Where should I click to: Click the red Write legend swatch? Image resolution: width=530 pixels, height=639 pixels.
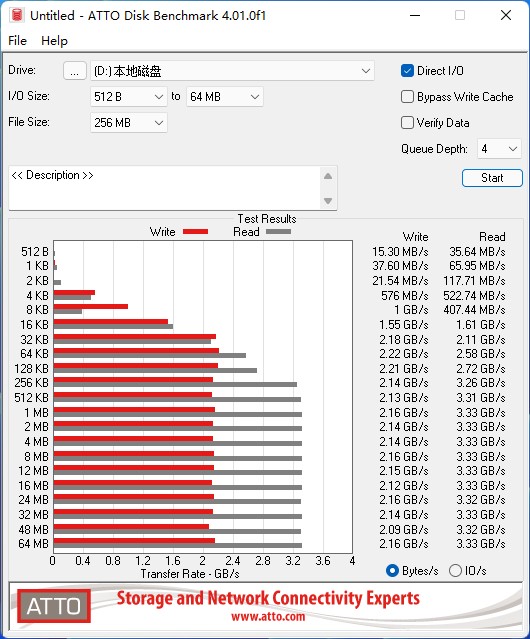tap(196, 232)
